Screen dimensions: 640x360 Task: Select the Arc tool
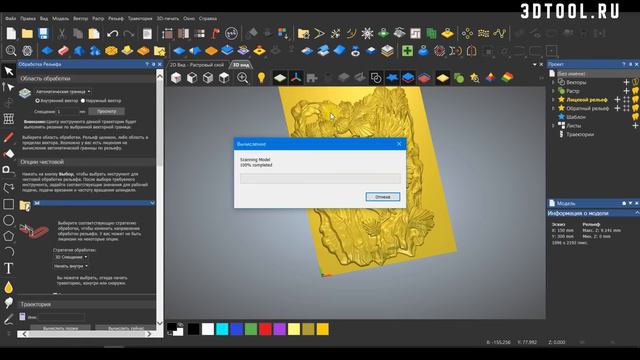[9, 251]
